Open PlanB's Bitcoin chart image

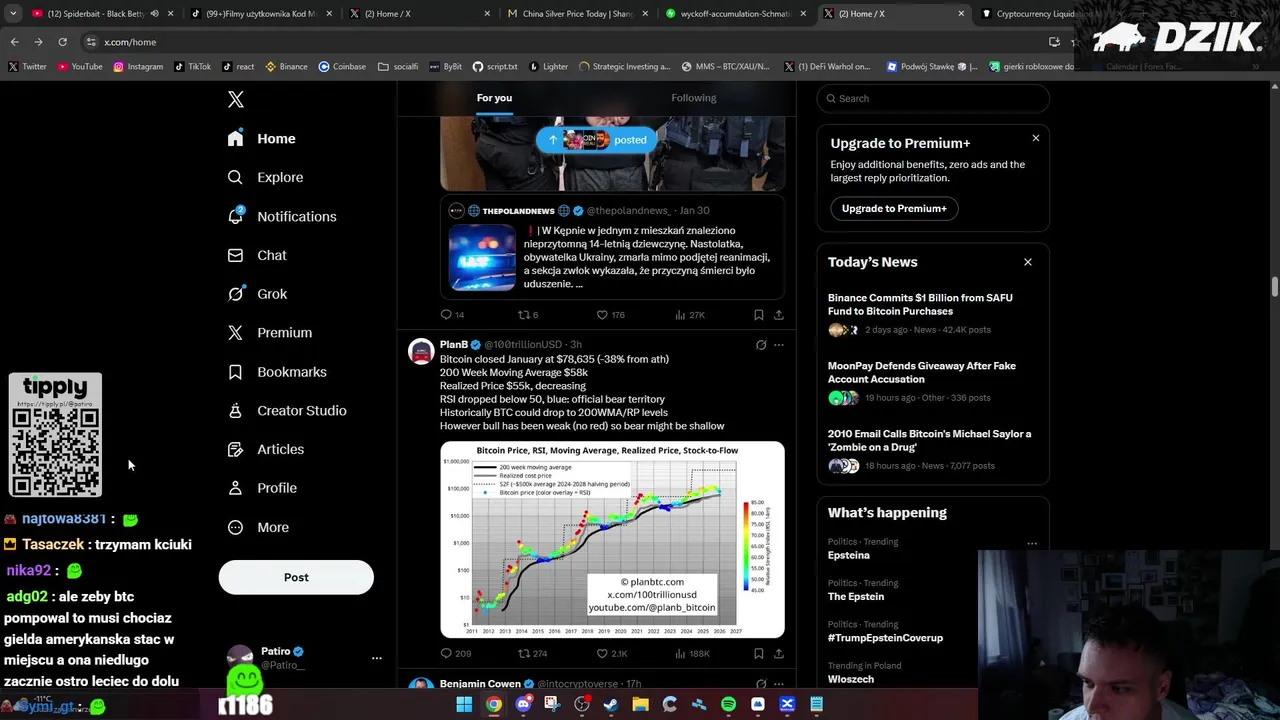pyautogui.click(x=612, y=539)
